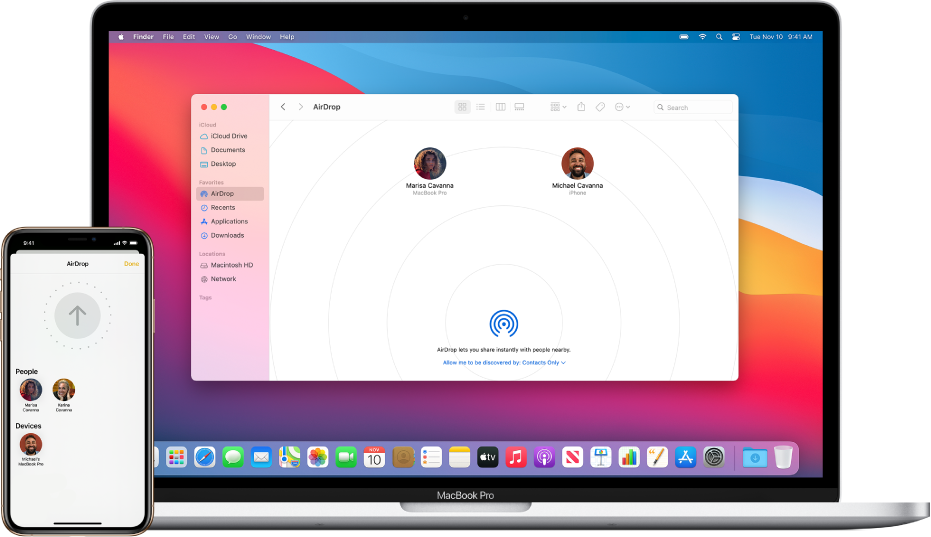This screenshot has height=537, width=931.
Task: Open the More actions dropdown
Action: [622, 107]
